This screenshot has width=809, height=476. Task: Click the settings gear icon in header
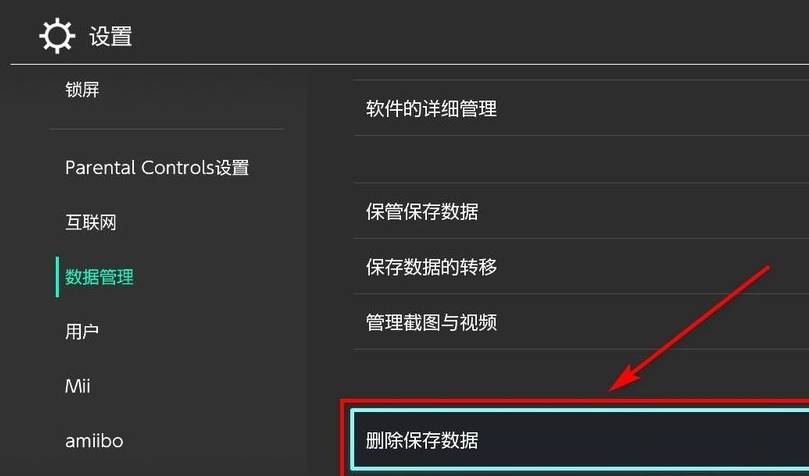click(57, 36)
